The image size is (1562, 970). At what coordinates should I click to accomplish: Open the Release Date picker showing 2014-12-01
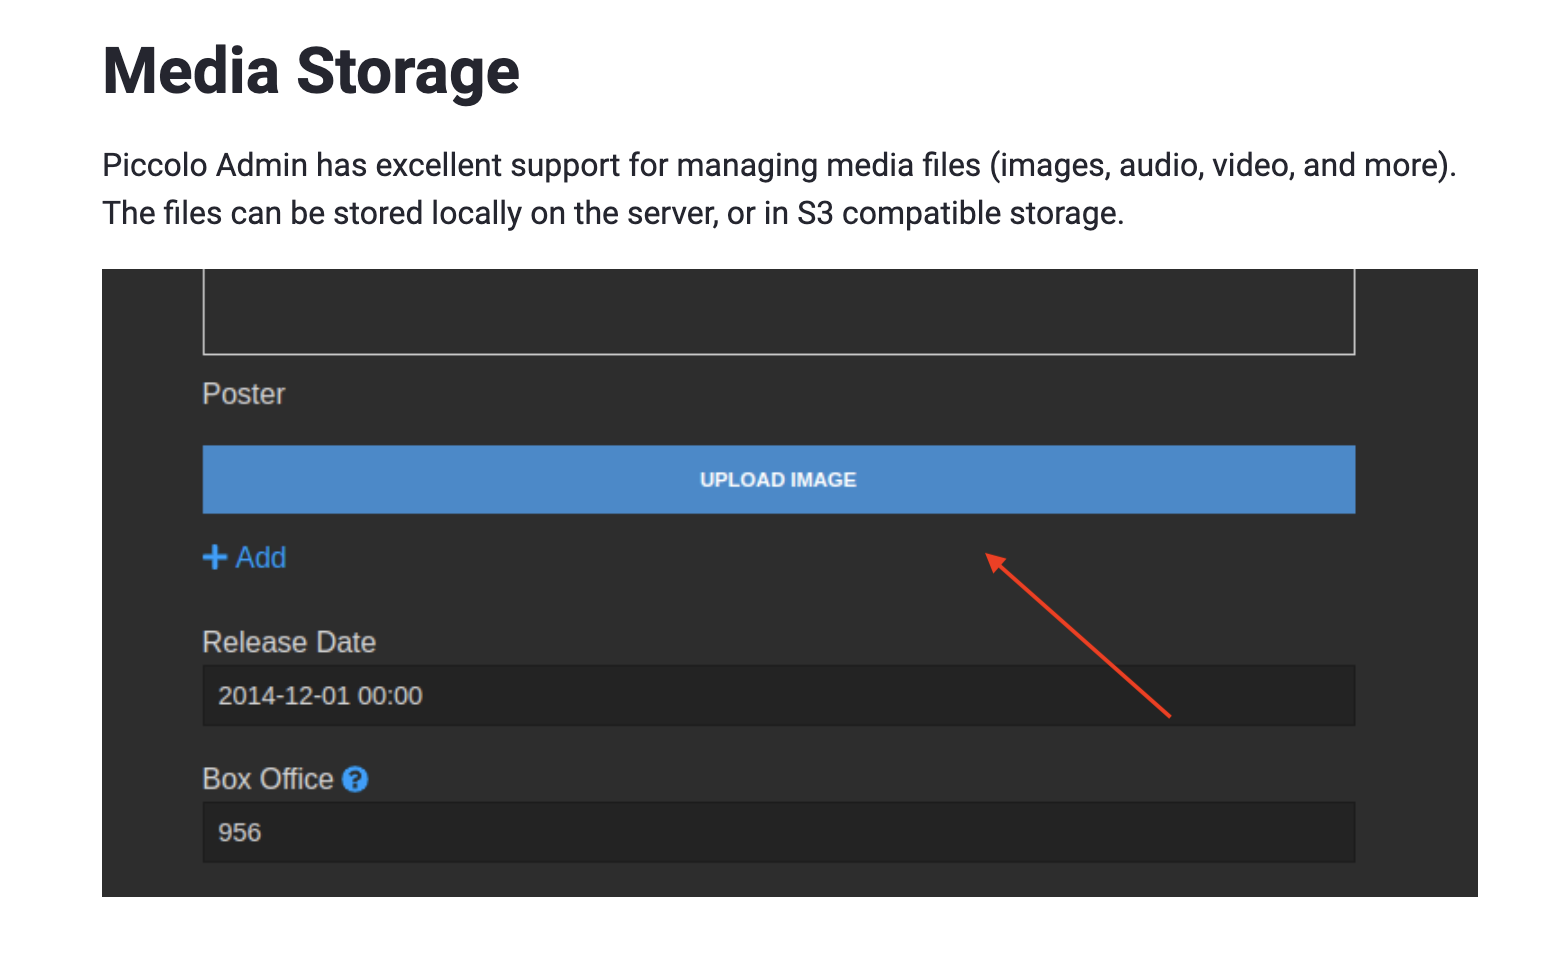click(x=778, y=695)
